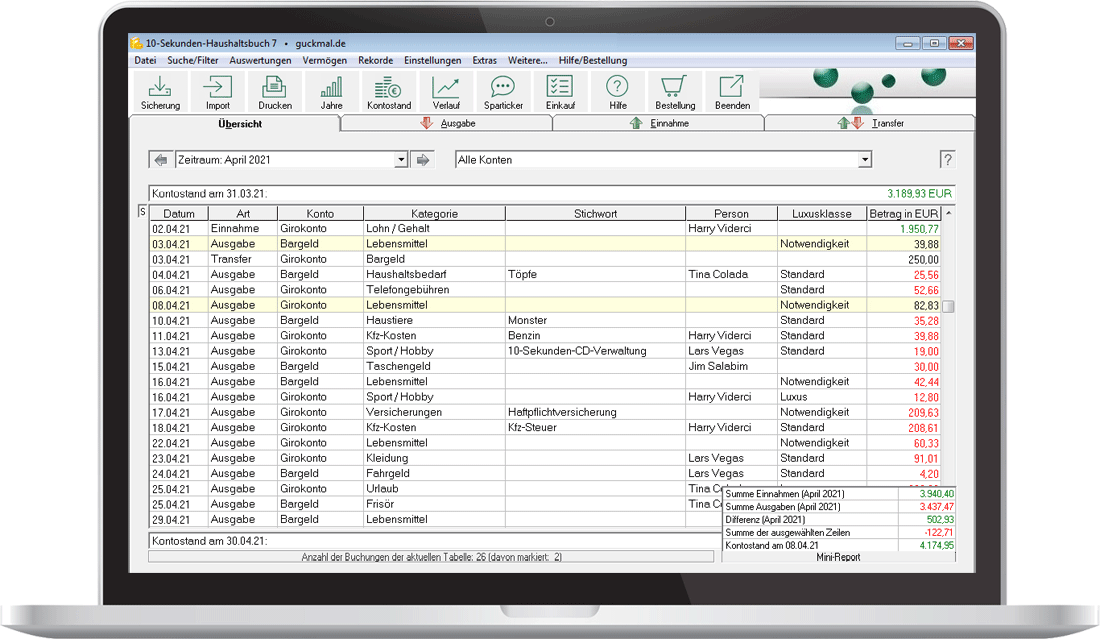Image resolution: width=1100 pixels, height=639 pixels.
Task: Sort by the Art column header
Action: pos(243,213)
